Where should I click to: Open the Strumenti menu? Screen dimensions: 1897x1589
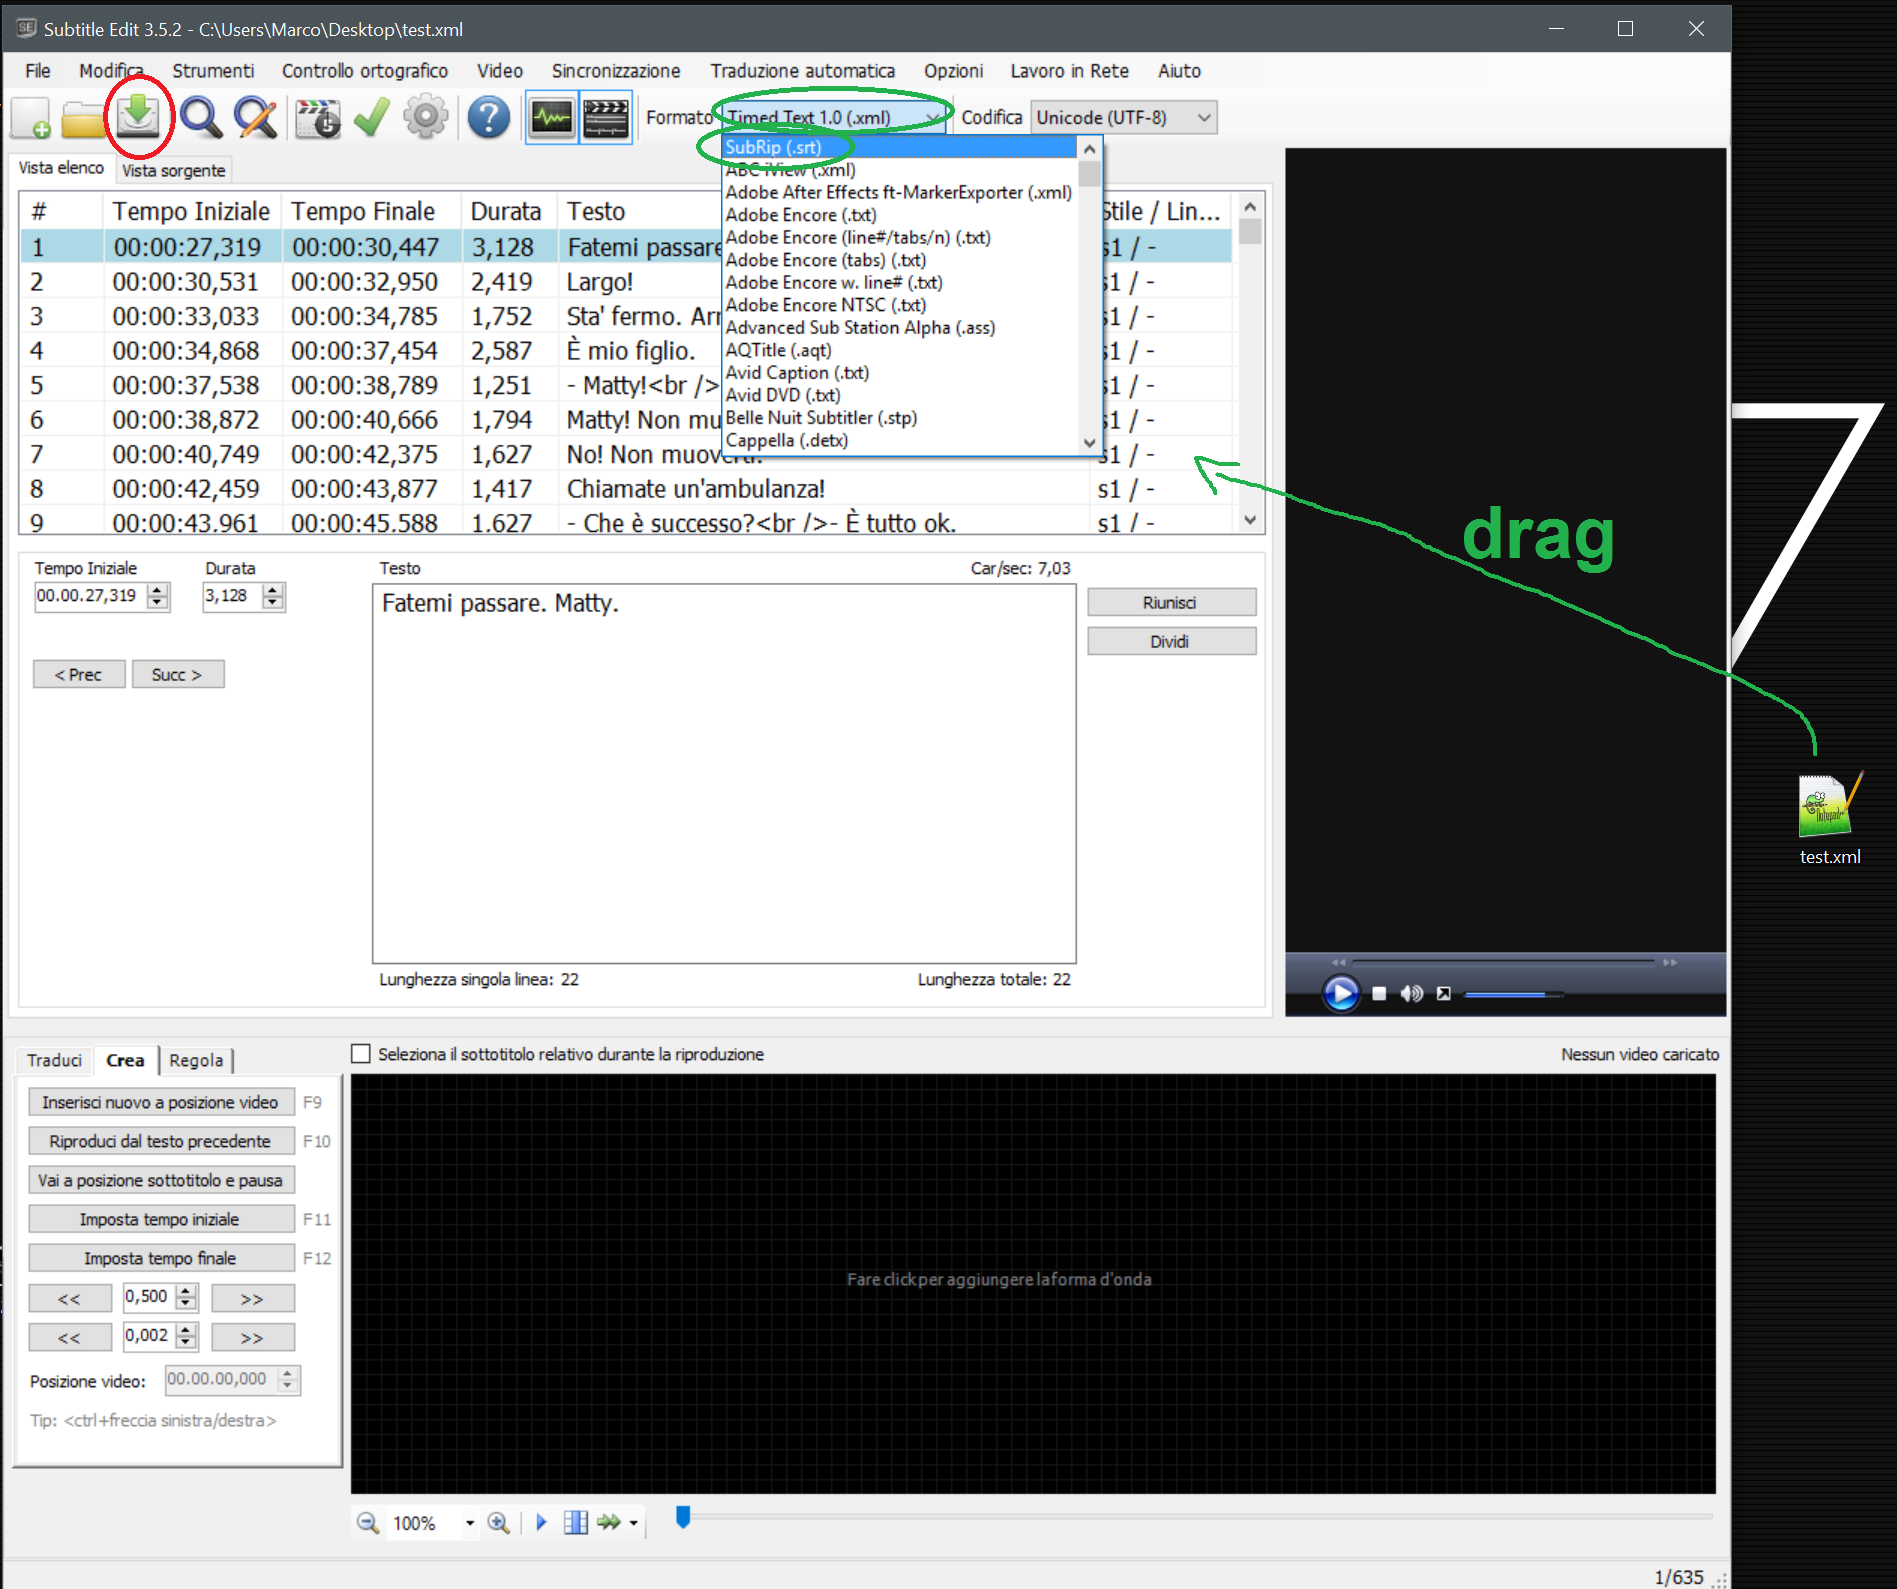[213, 71]
